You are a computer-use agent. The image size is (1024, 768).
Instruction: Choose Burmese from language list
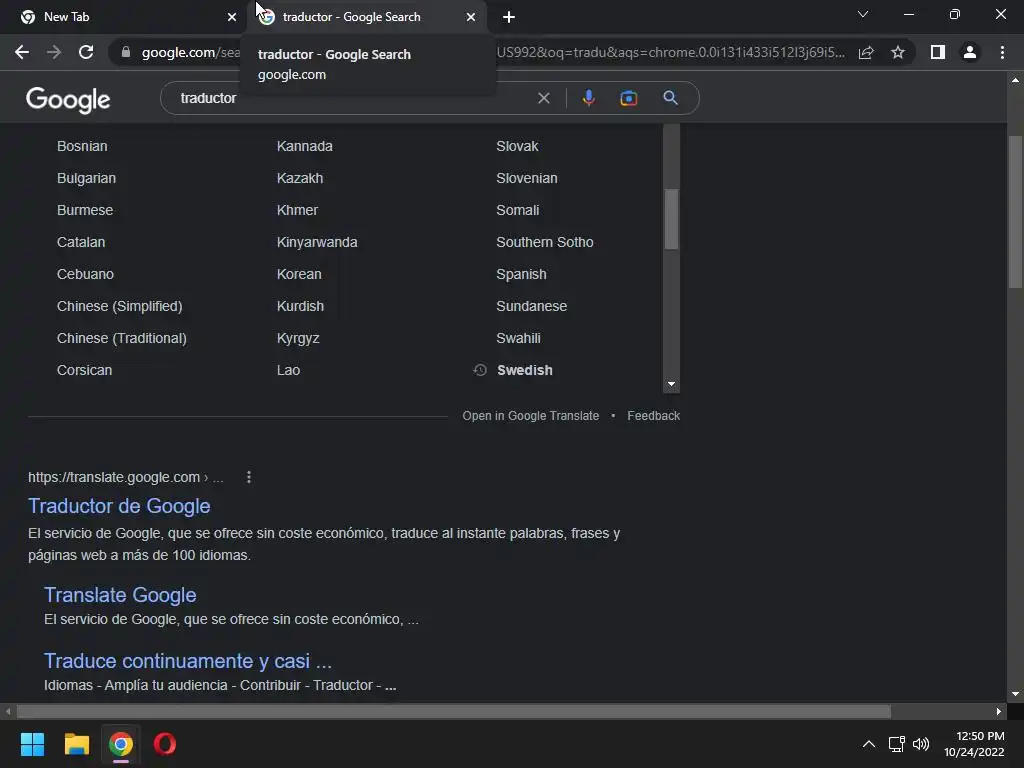85,210
